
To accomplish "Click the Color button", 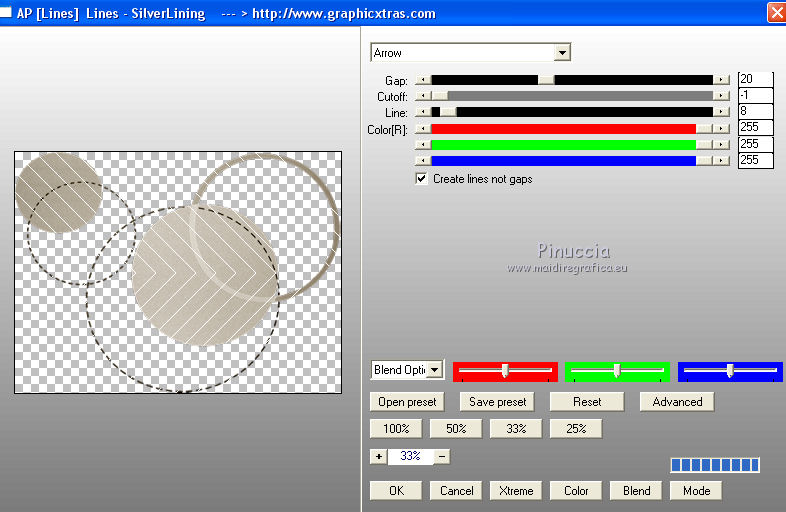I will 576,490.
